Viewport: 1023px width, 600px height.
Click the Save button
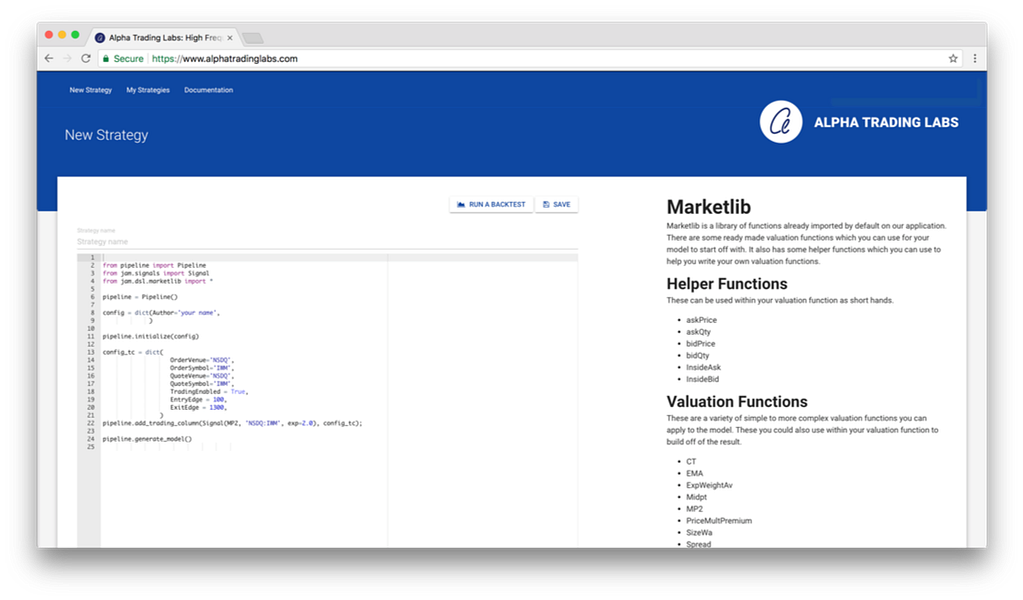pyautogui.click(x=557, y=204)
